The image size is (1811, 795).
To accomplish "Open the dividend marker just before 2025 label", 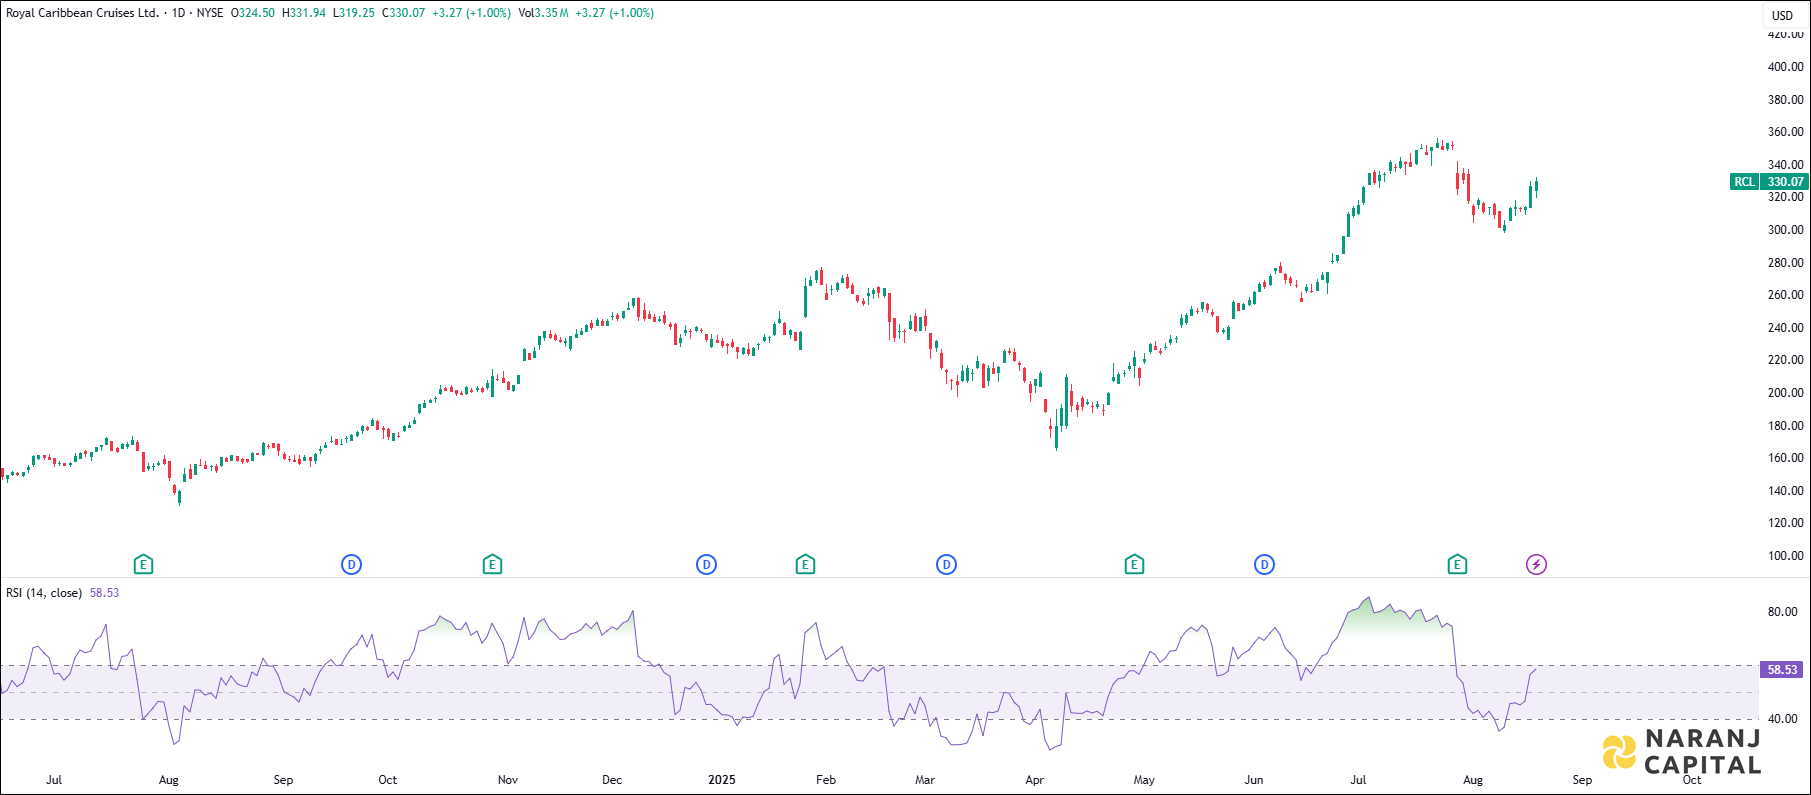I will [706, 565].
